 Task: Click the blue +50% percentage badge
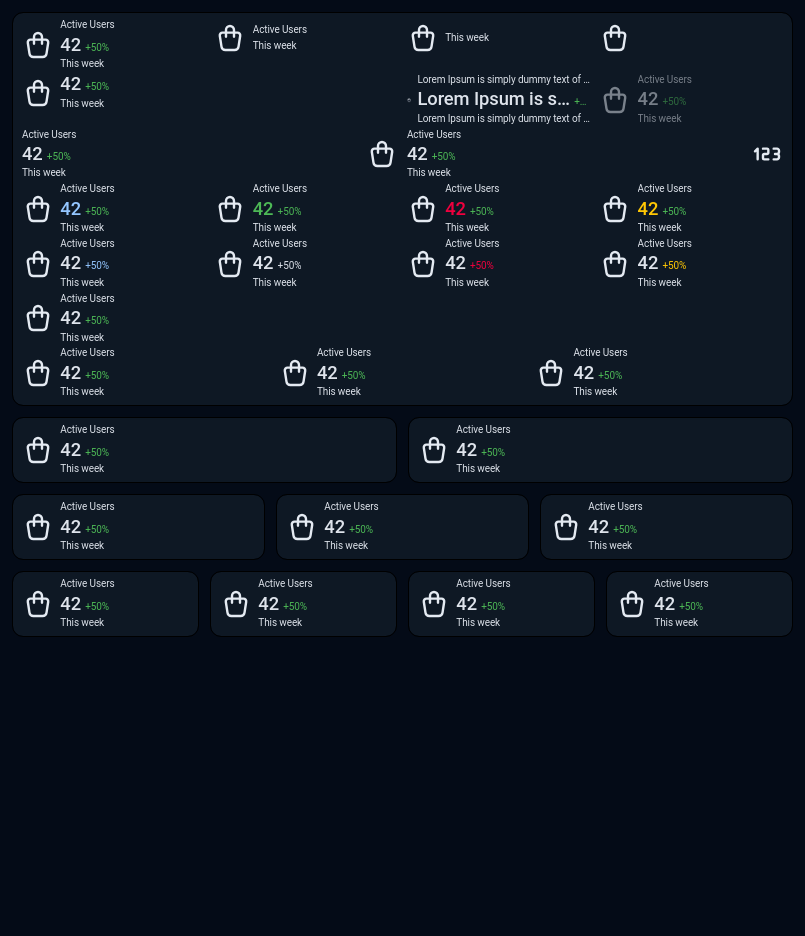tap(97, 266)
